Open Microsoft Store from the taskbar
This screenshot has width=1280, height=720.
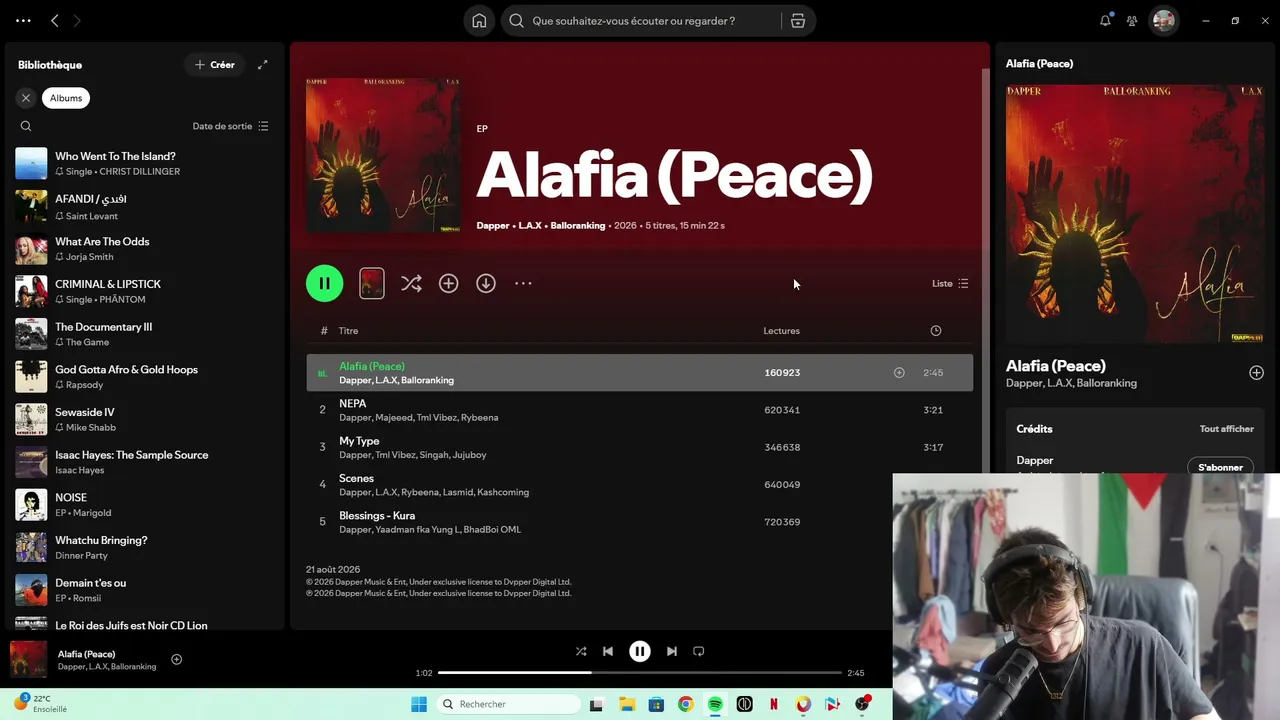tap(656, 704)
